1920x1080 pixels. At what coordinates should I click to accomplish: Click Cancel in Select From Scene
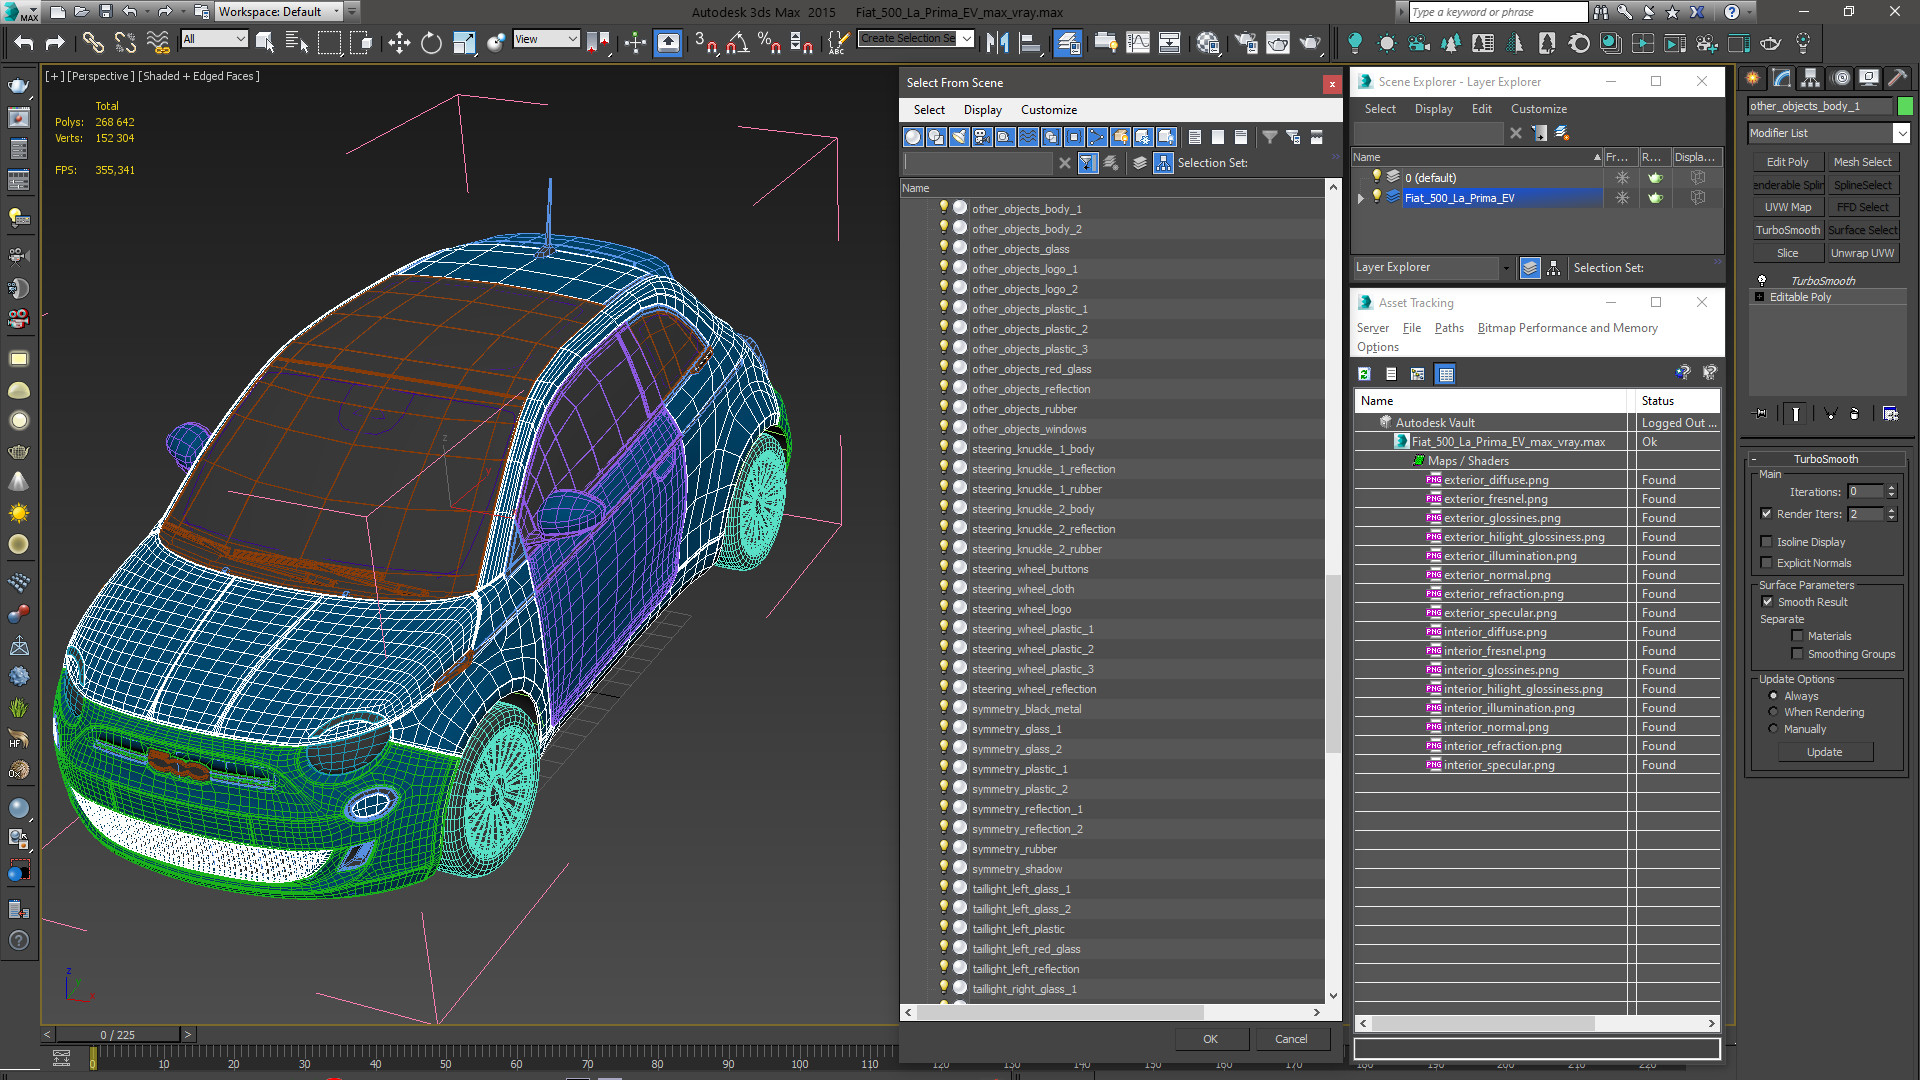(1291, 1039)
